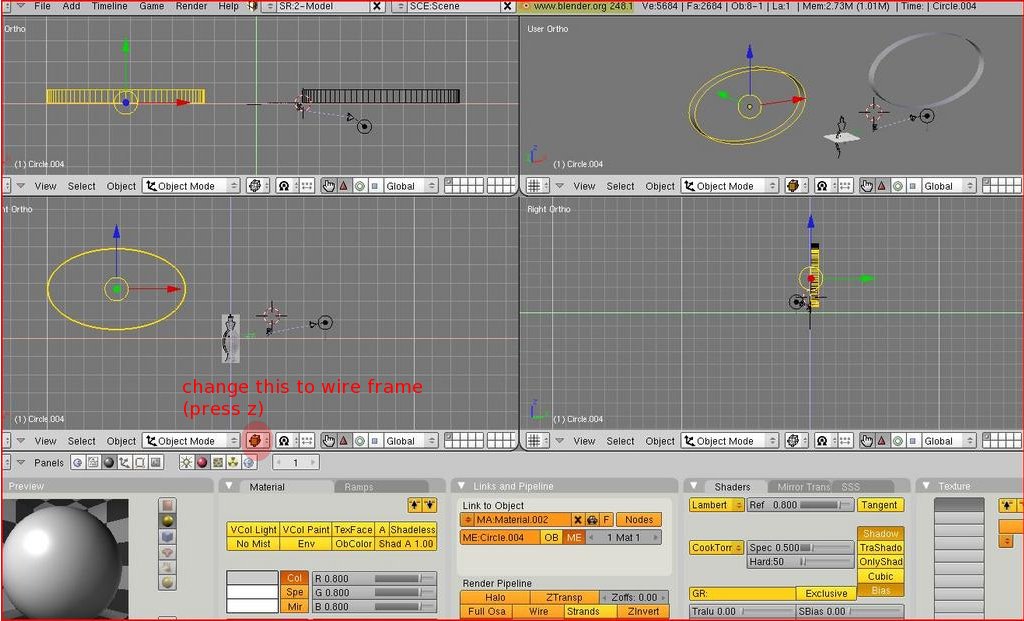The width and height of the screenshot is (1024, 621).
Task: Toggle Wire render option
Action: point(538,612)
